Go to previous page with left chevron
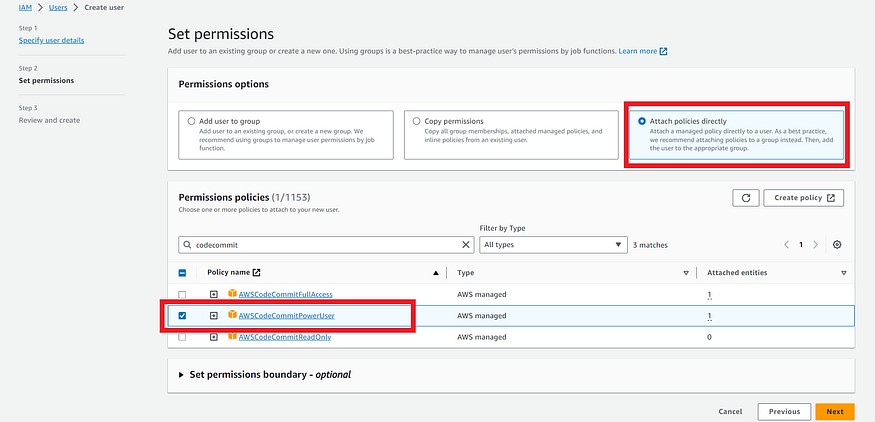 (x=786, y=244)
